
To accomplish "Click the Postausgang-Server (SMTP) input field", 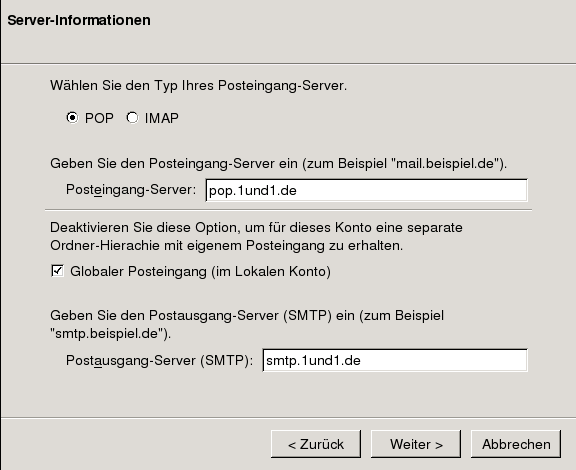I will (395, 360).
